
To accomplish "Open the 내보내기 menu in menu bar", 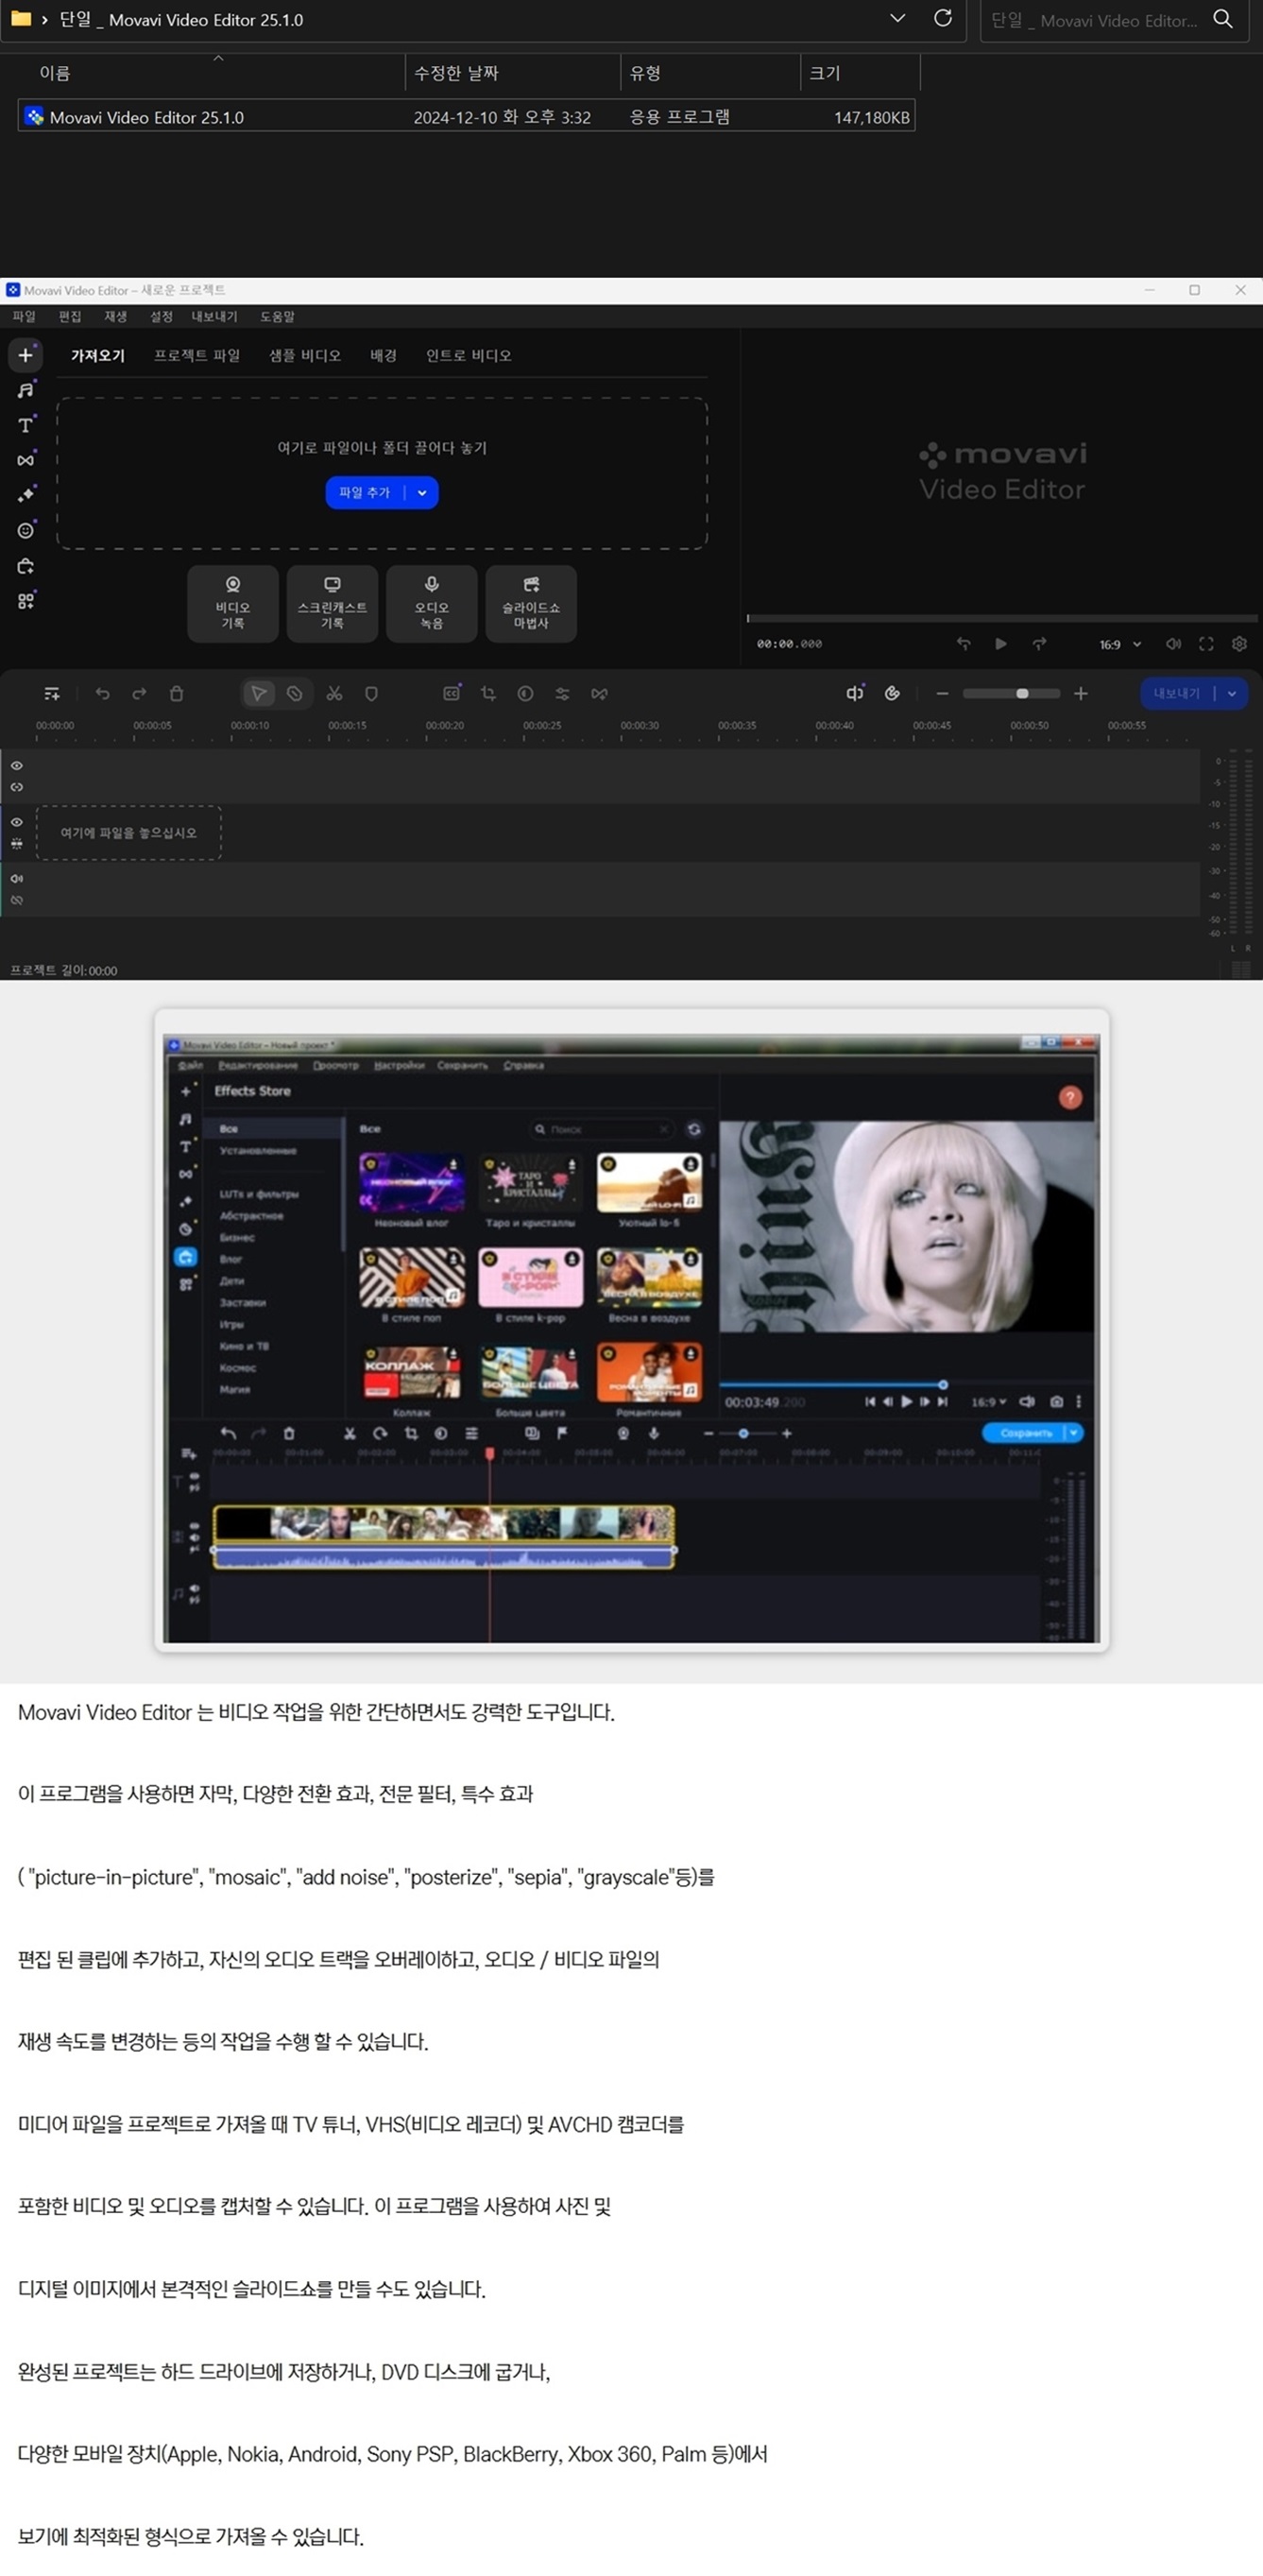I will [214, 316].
